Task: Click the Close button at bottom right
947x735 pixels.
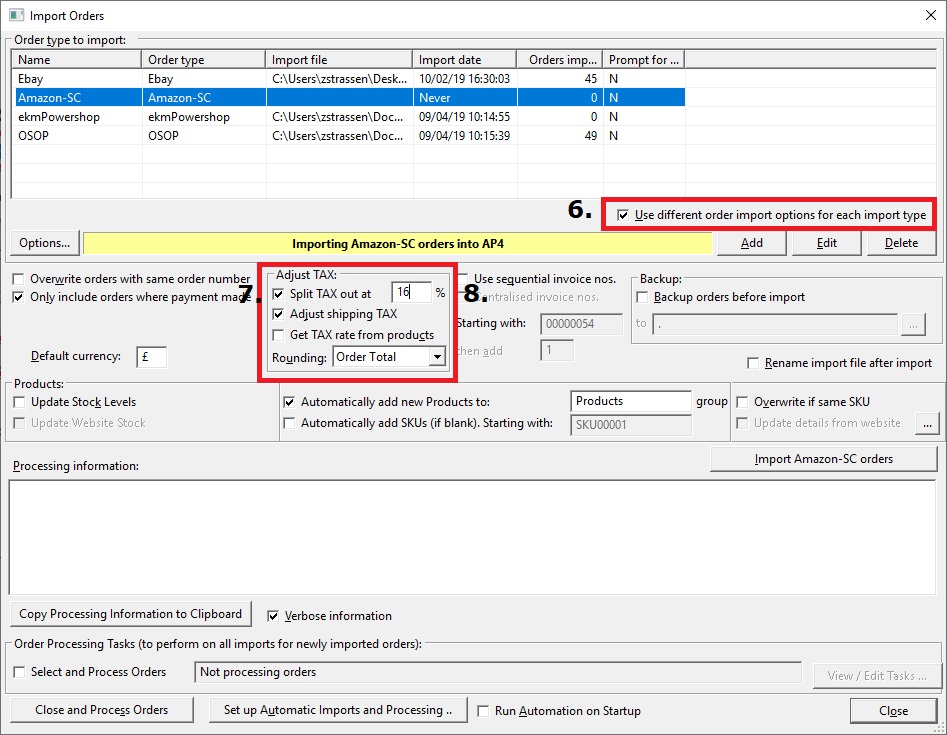Action: pyautogui.click(x=893, y=711)
